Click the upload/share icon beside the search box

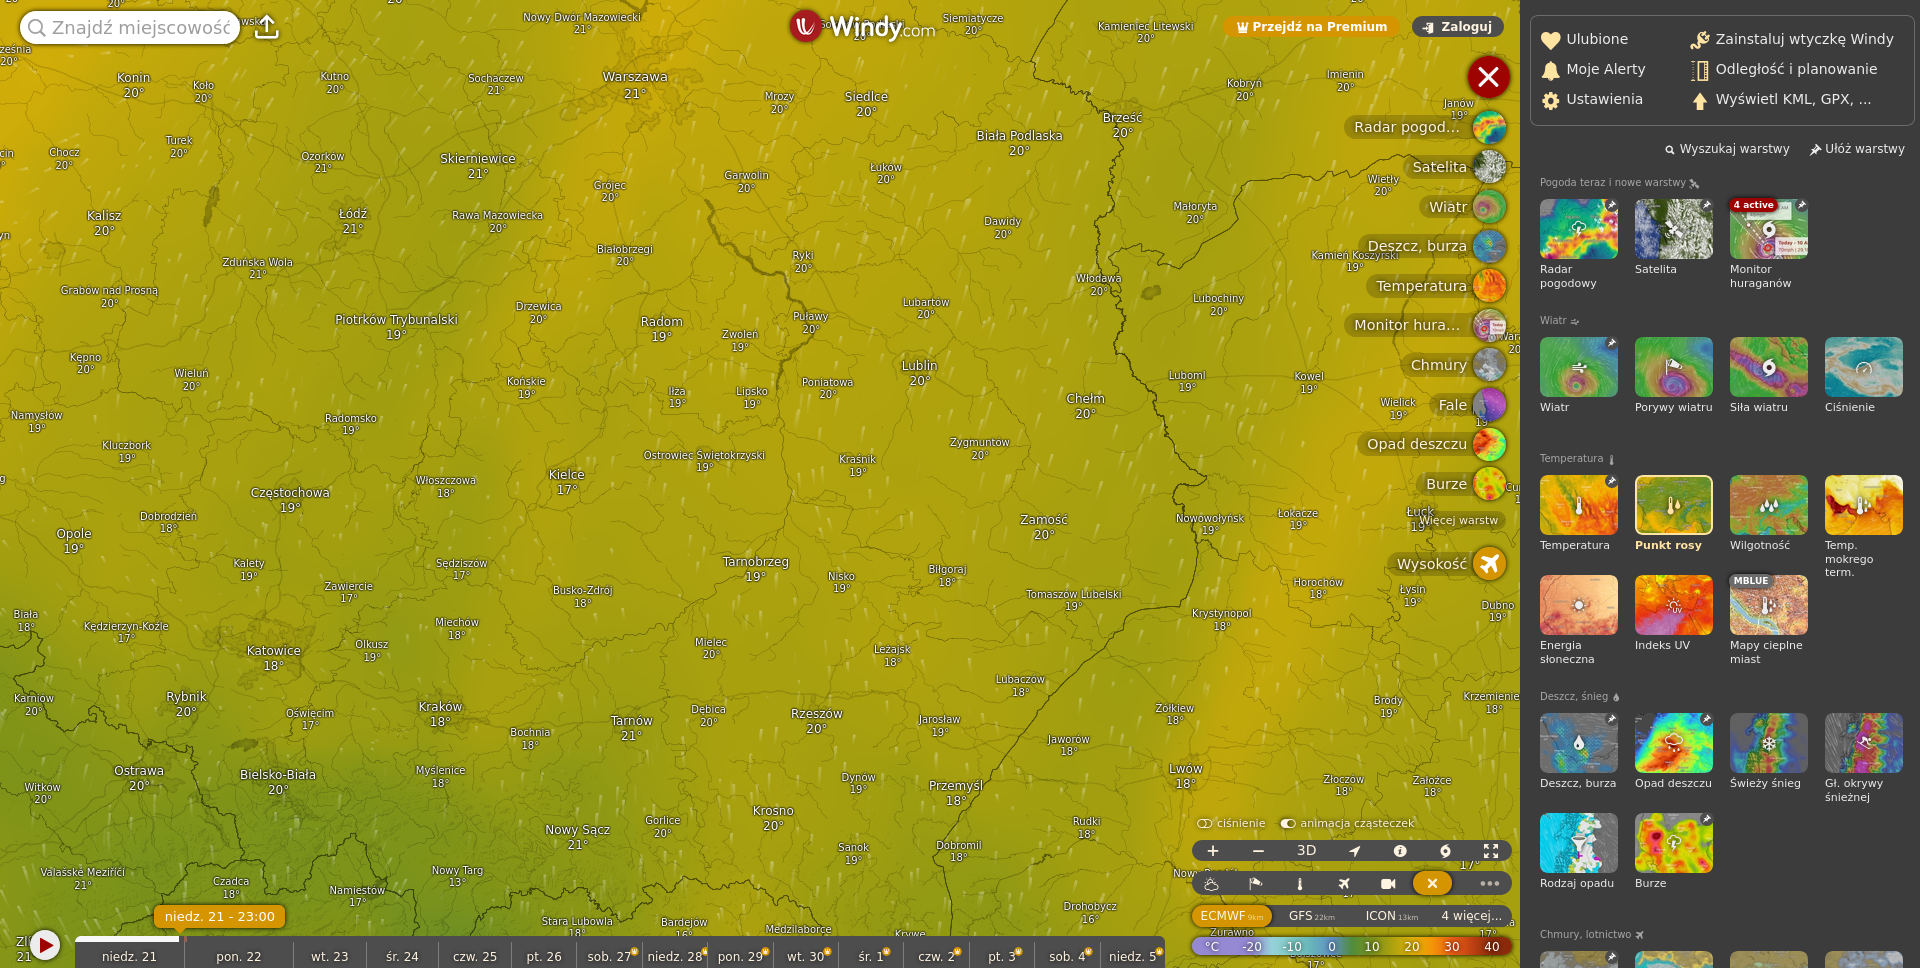266,28
